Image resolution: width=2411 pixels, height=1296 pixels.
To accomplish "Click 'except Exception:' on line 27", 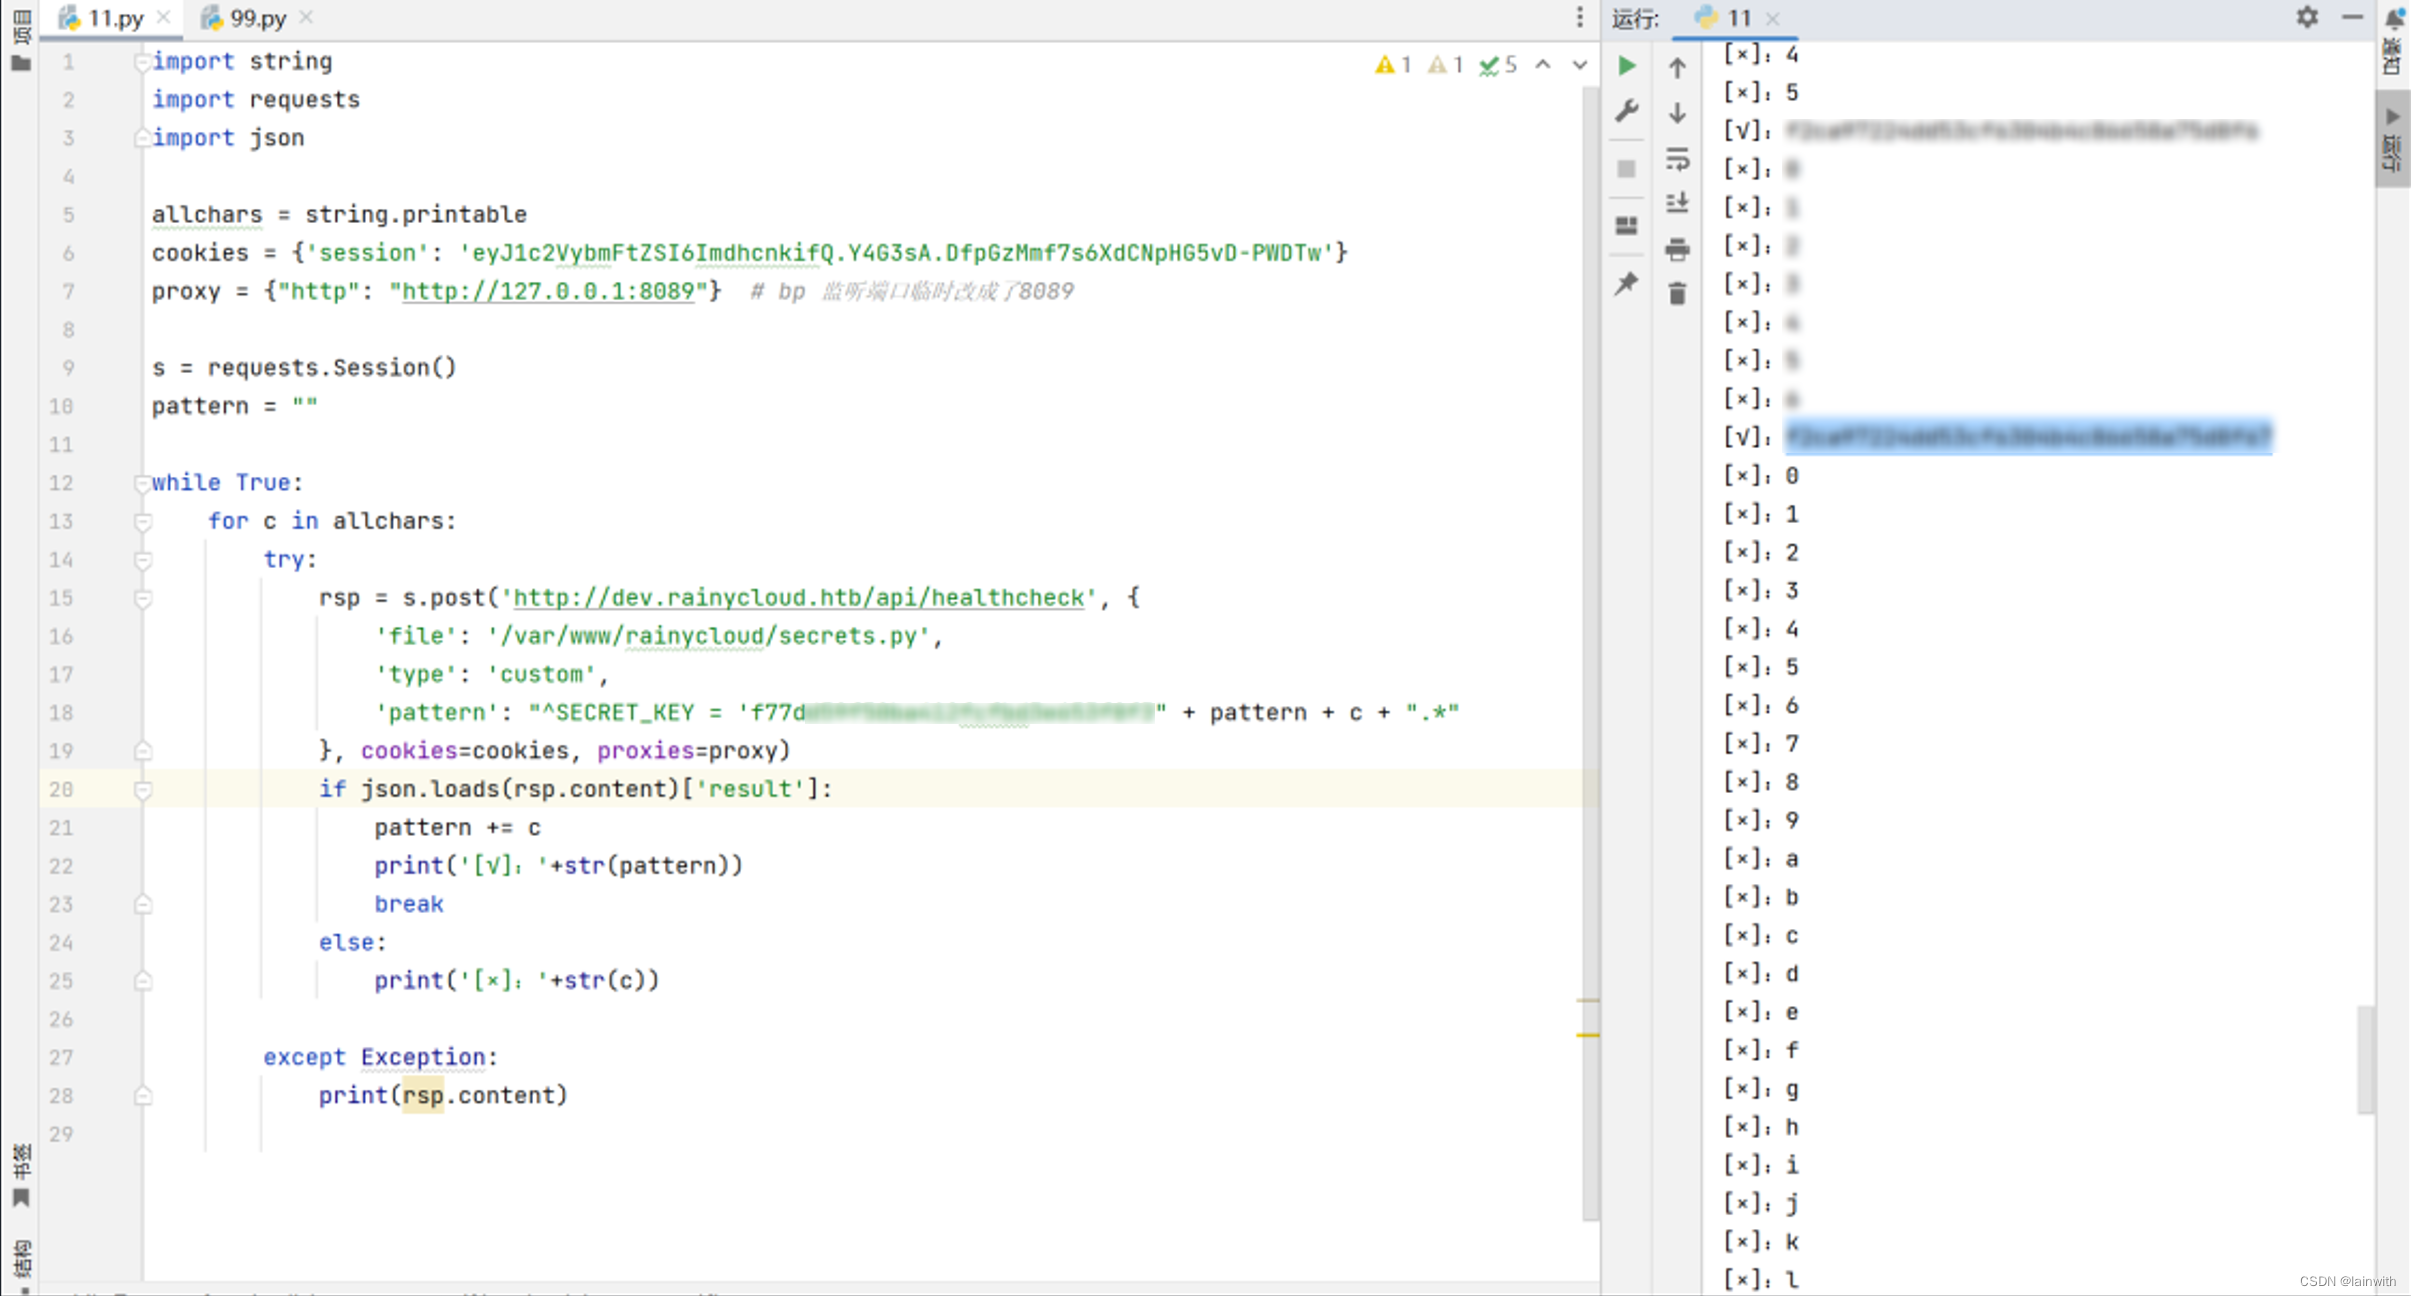I will click(x=381, y=1057).
